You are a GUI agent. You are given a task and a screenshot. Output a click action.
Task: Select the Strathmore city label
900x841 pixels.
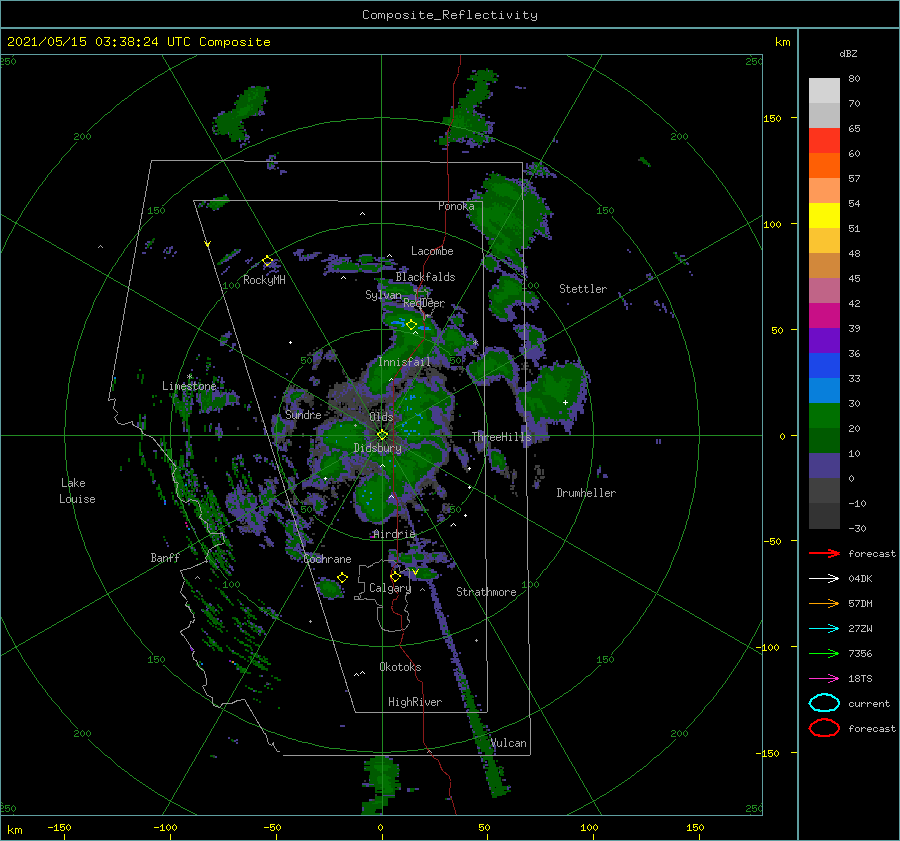click(486, 592)
